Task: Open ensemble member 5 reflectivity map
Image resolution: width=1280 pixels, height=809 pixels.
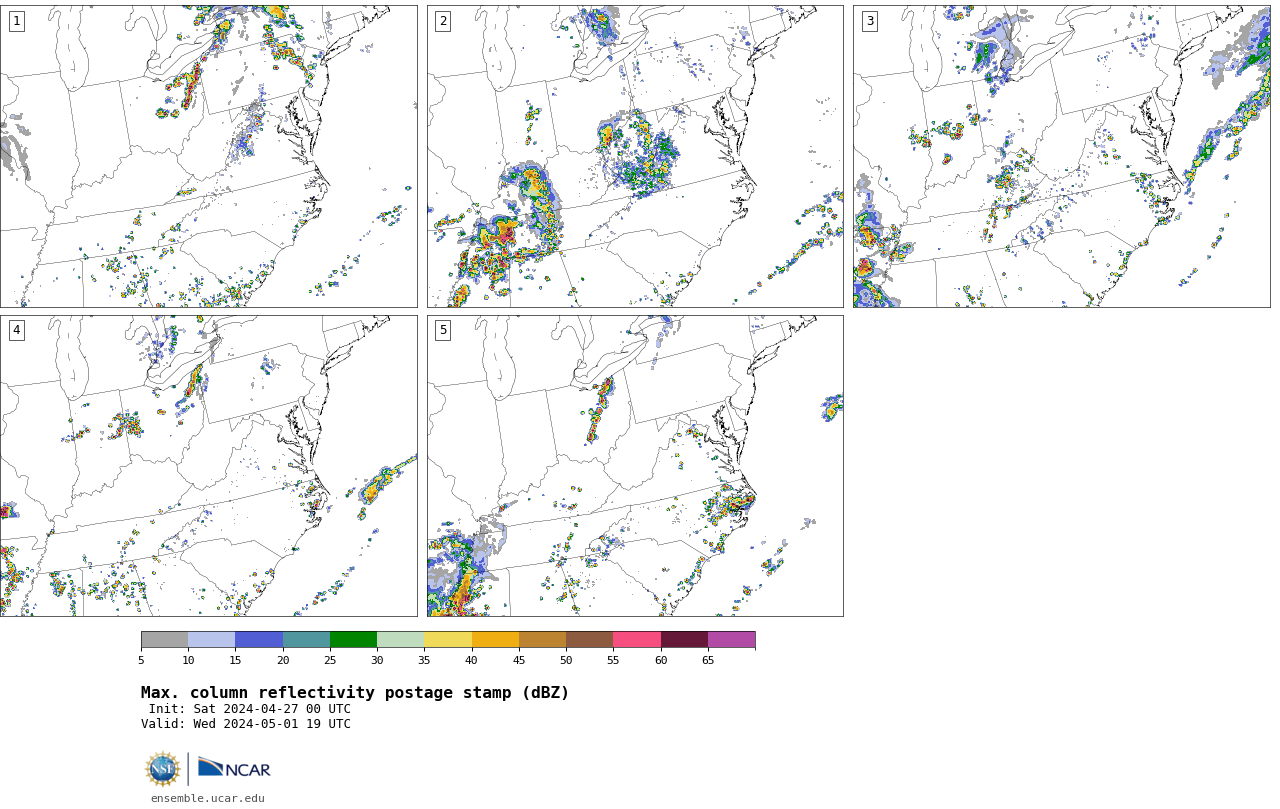Action: 635,466
